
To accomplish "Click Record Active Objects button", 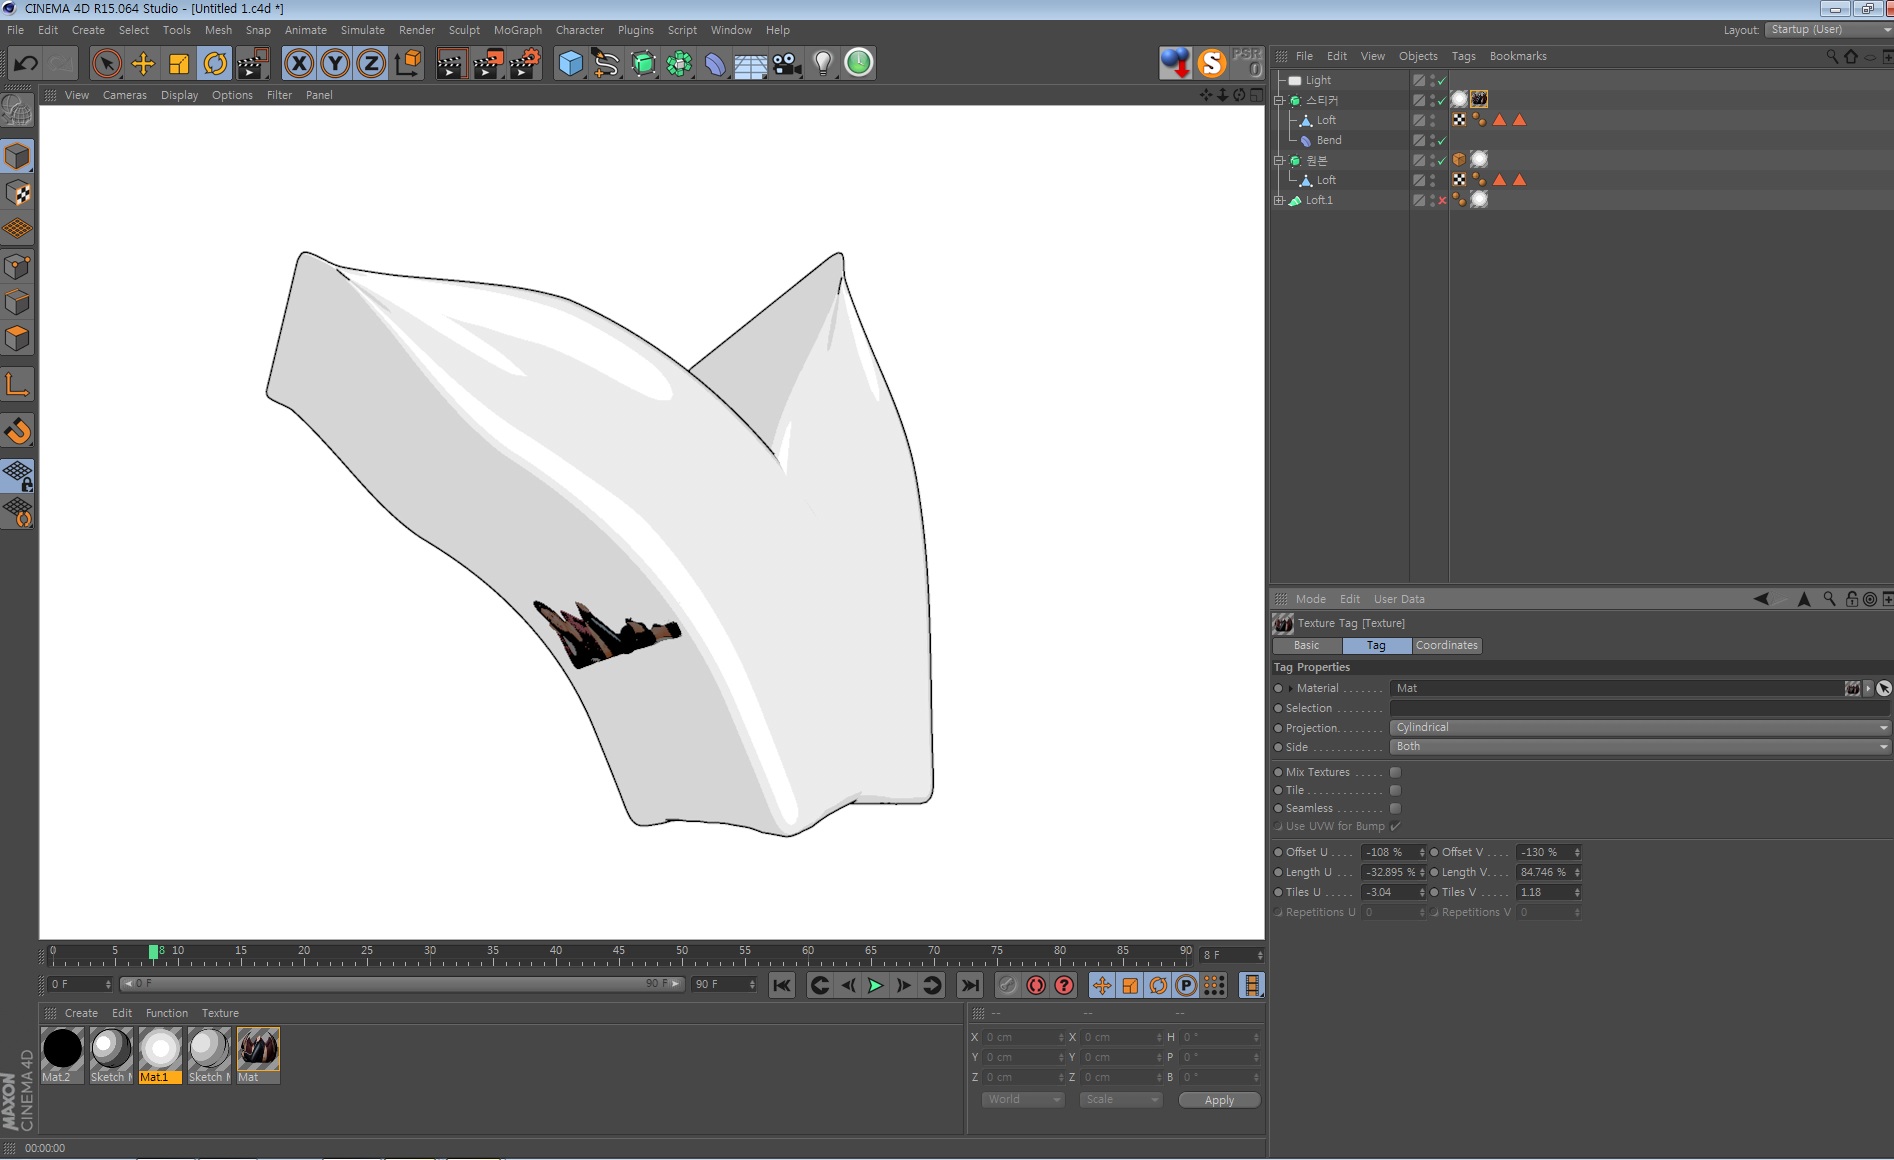I will coord(1036,986).
